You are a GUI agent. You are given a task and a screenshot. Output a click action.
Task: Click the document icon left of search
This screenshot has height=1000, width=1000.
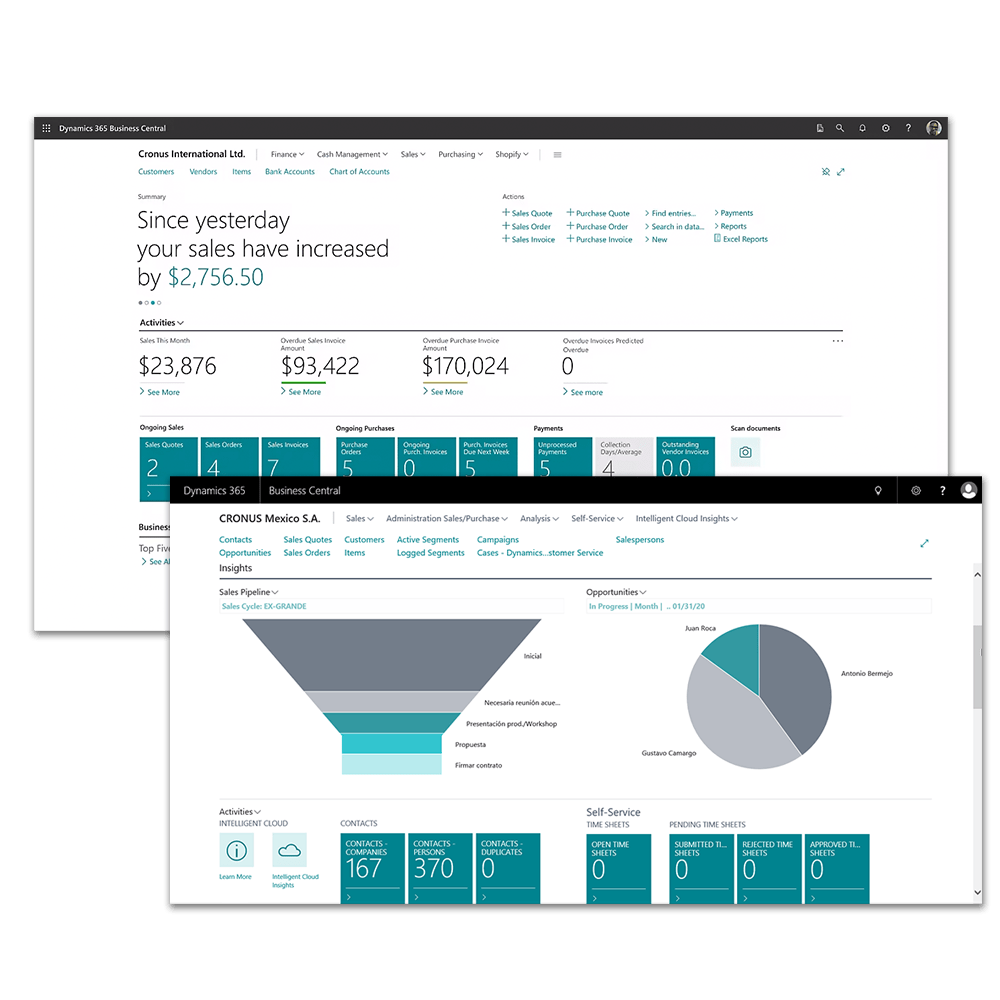point(820,128)
